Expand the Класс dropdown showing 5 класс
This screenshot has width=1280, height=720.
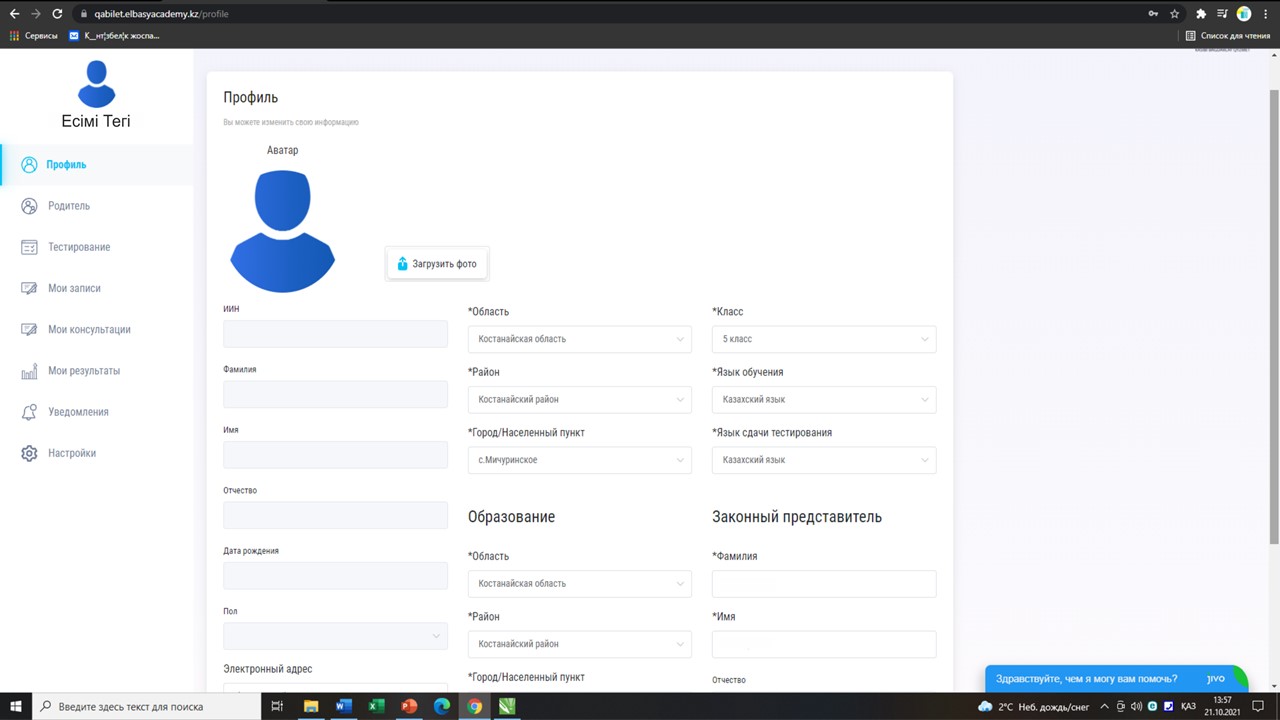click(x=823, y=339)
